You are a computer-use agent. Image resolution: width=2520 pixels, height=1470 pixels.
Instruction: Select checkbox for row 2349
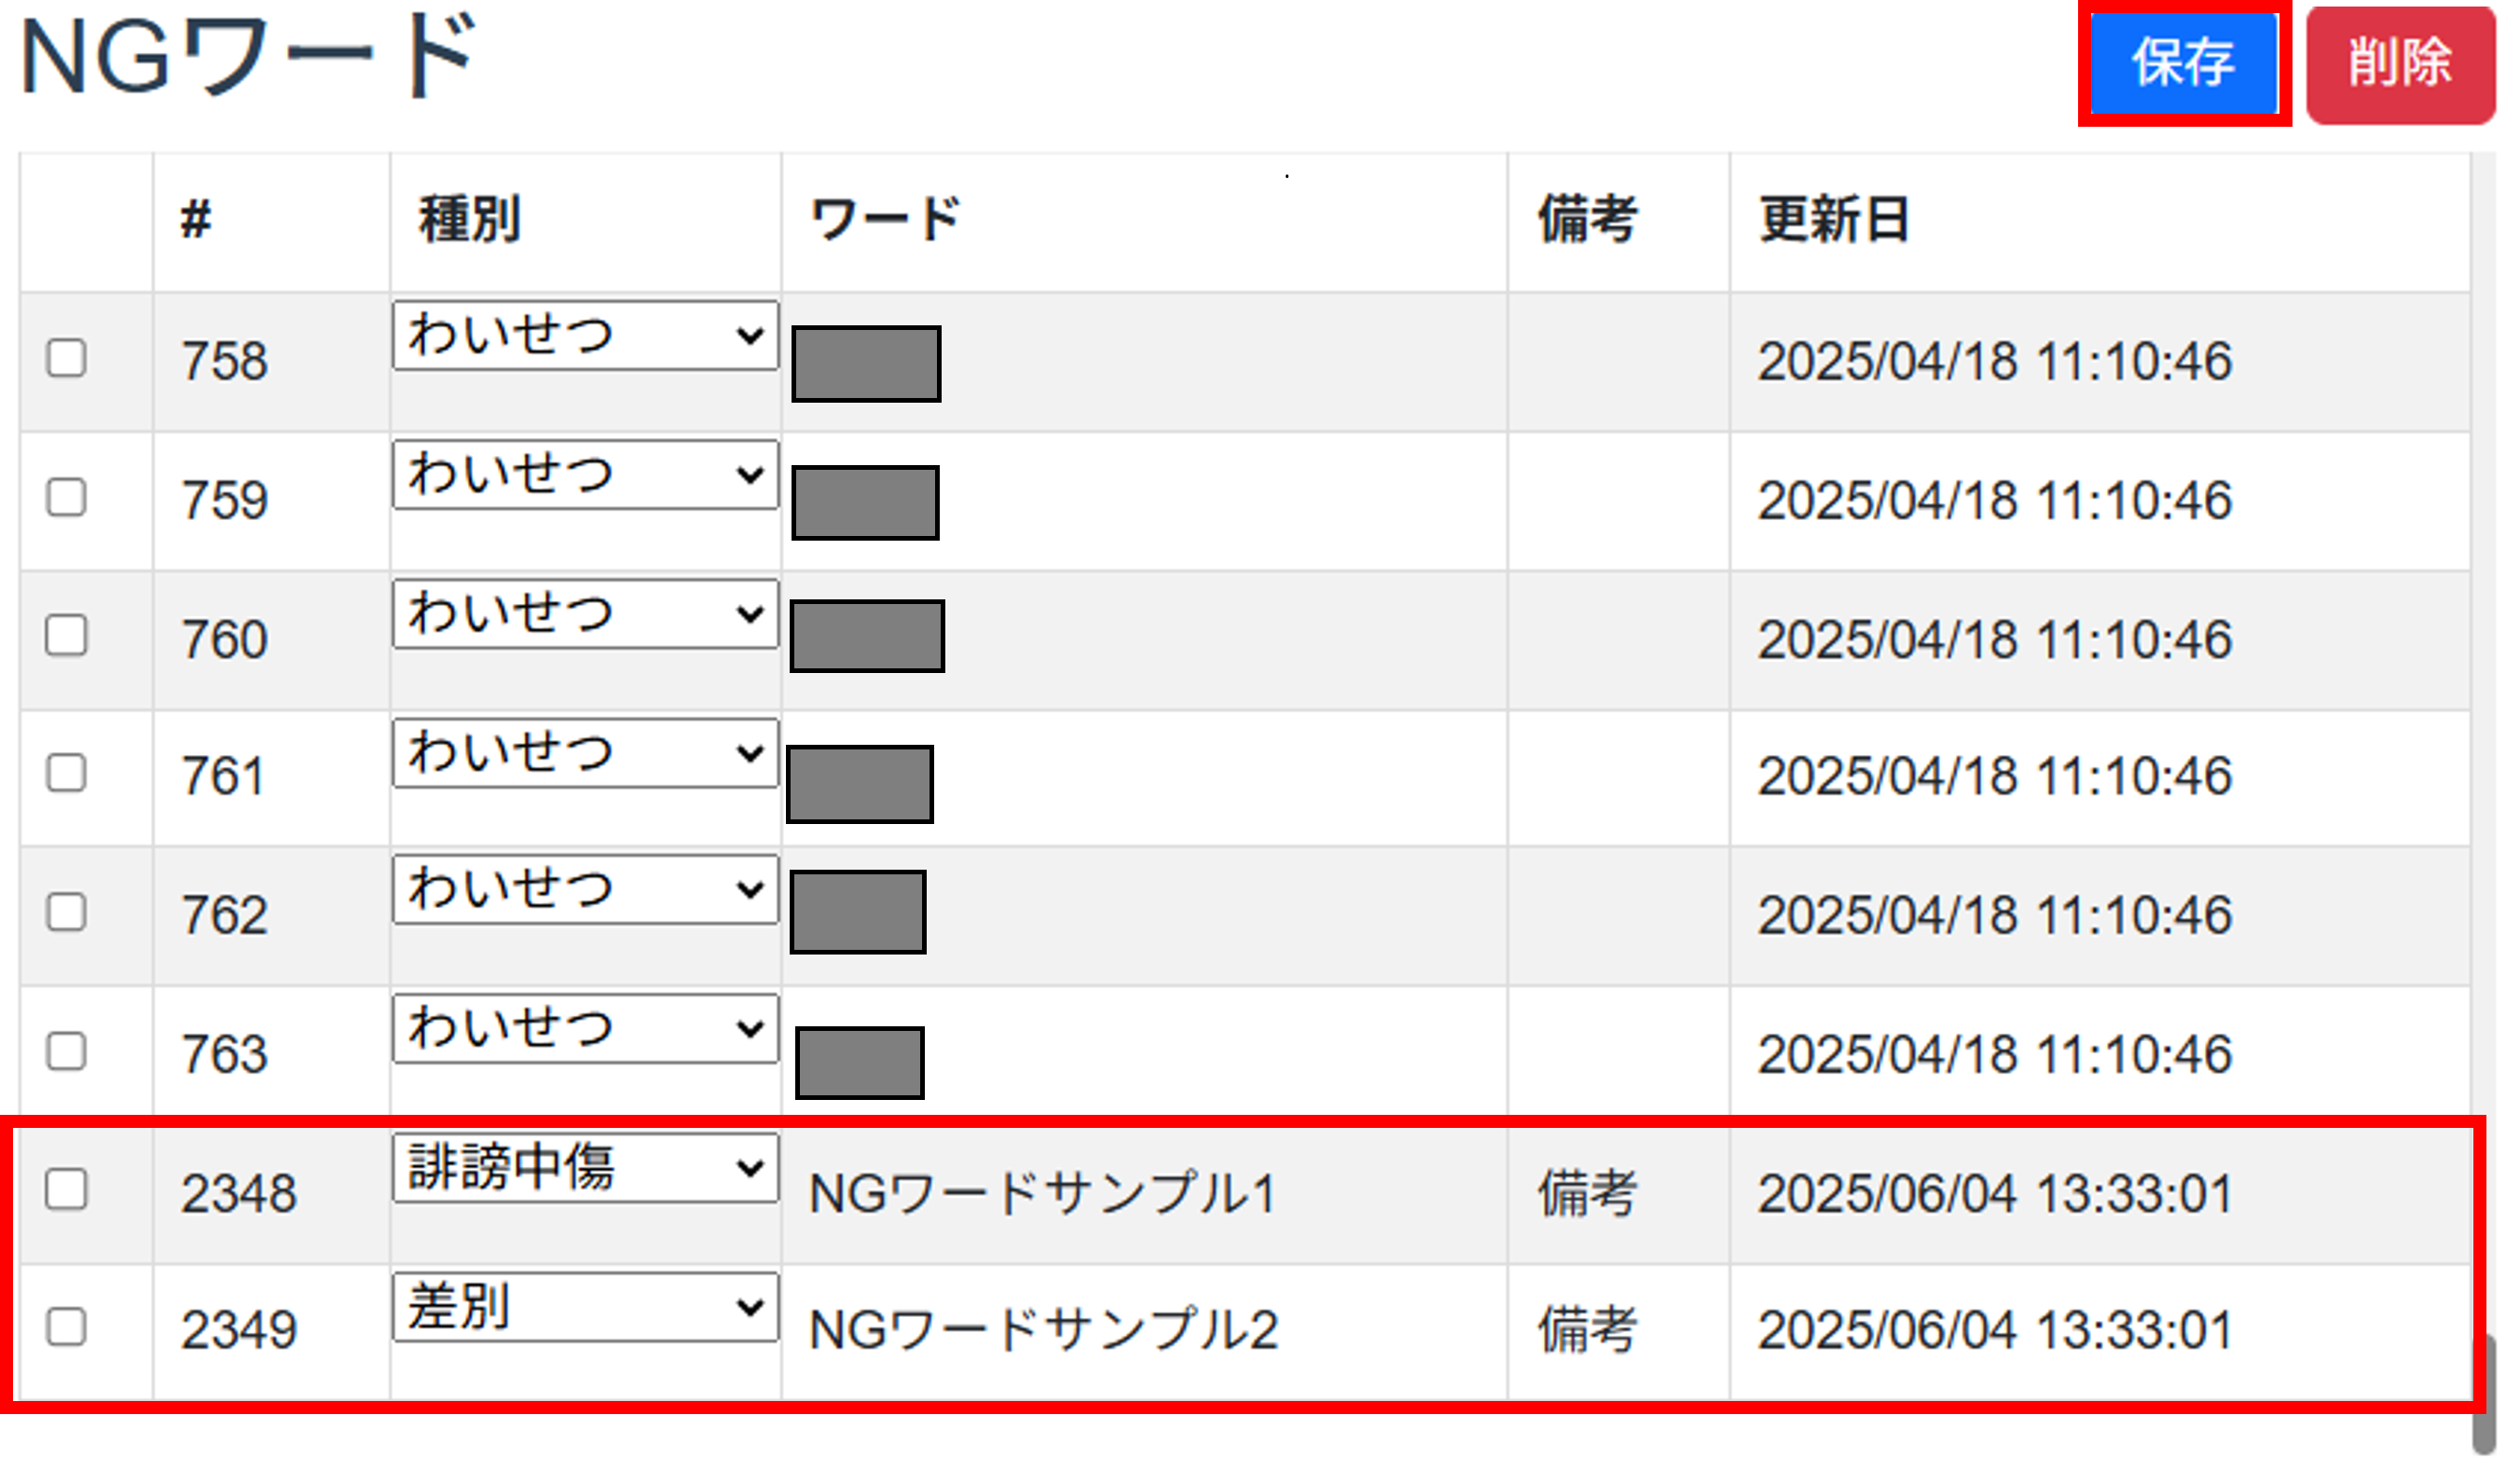coord(66,1328)
